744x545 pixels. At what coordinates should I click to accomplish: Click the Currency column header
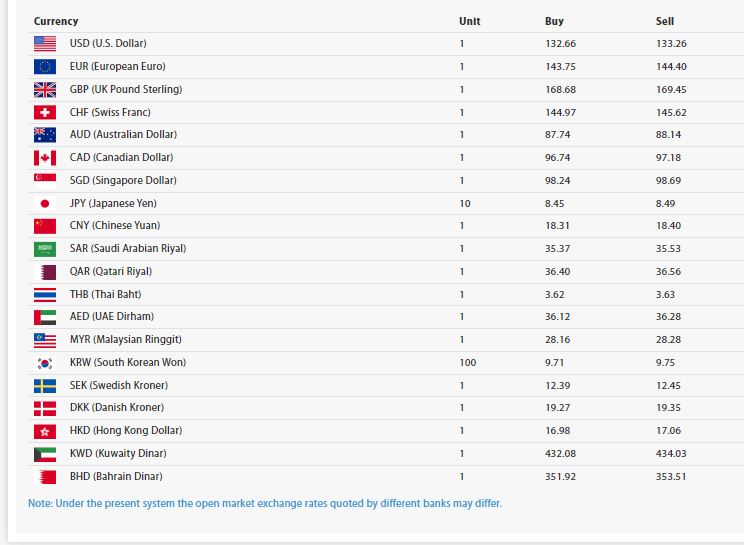coord(56,21)
